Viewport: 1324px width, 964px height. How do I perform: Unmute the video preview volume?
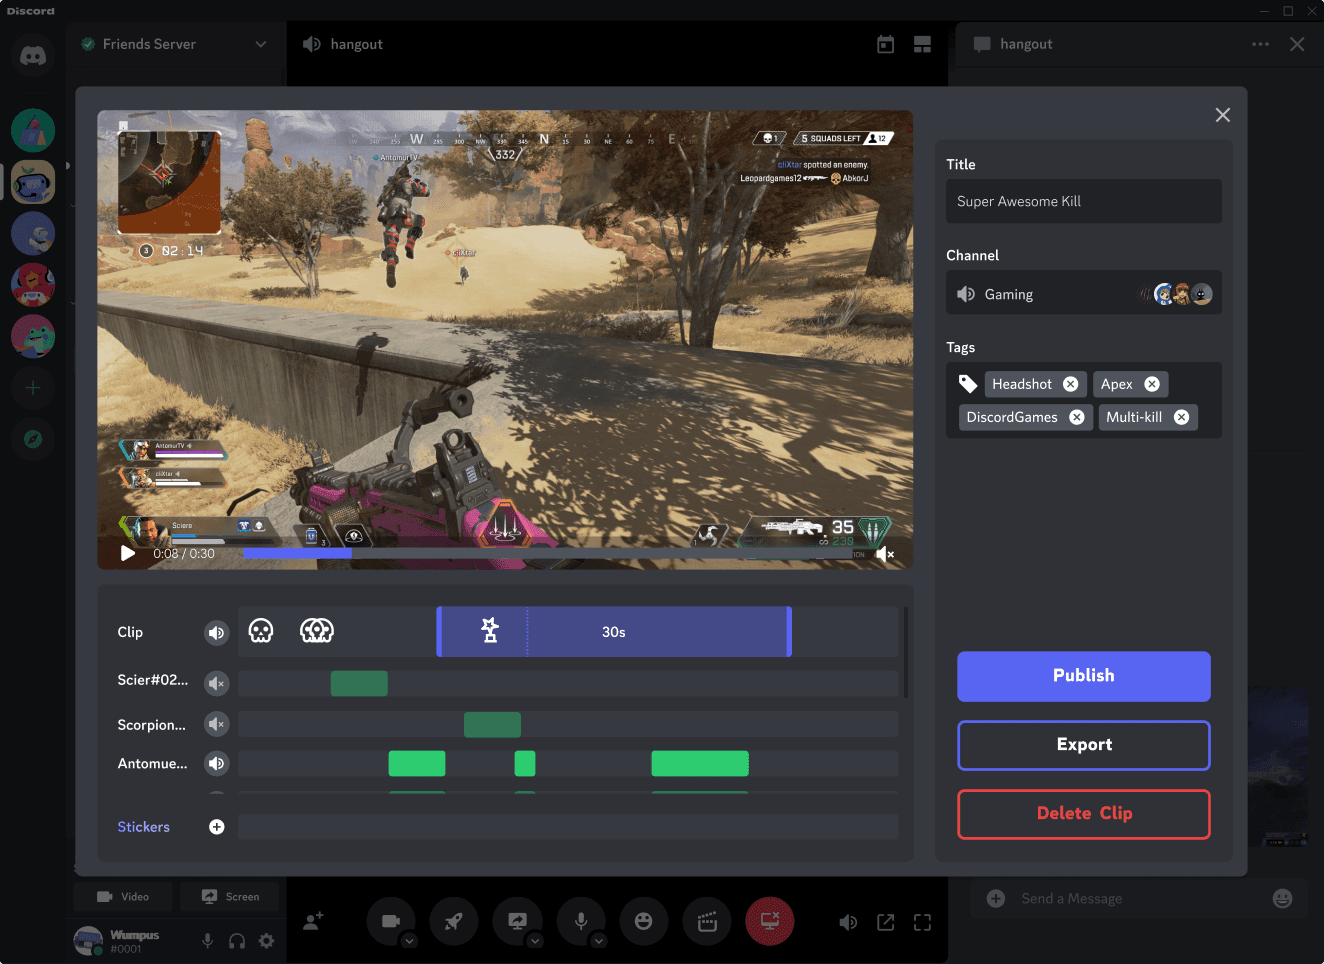coord(885,553)
